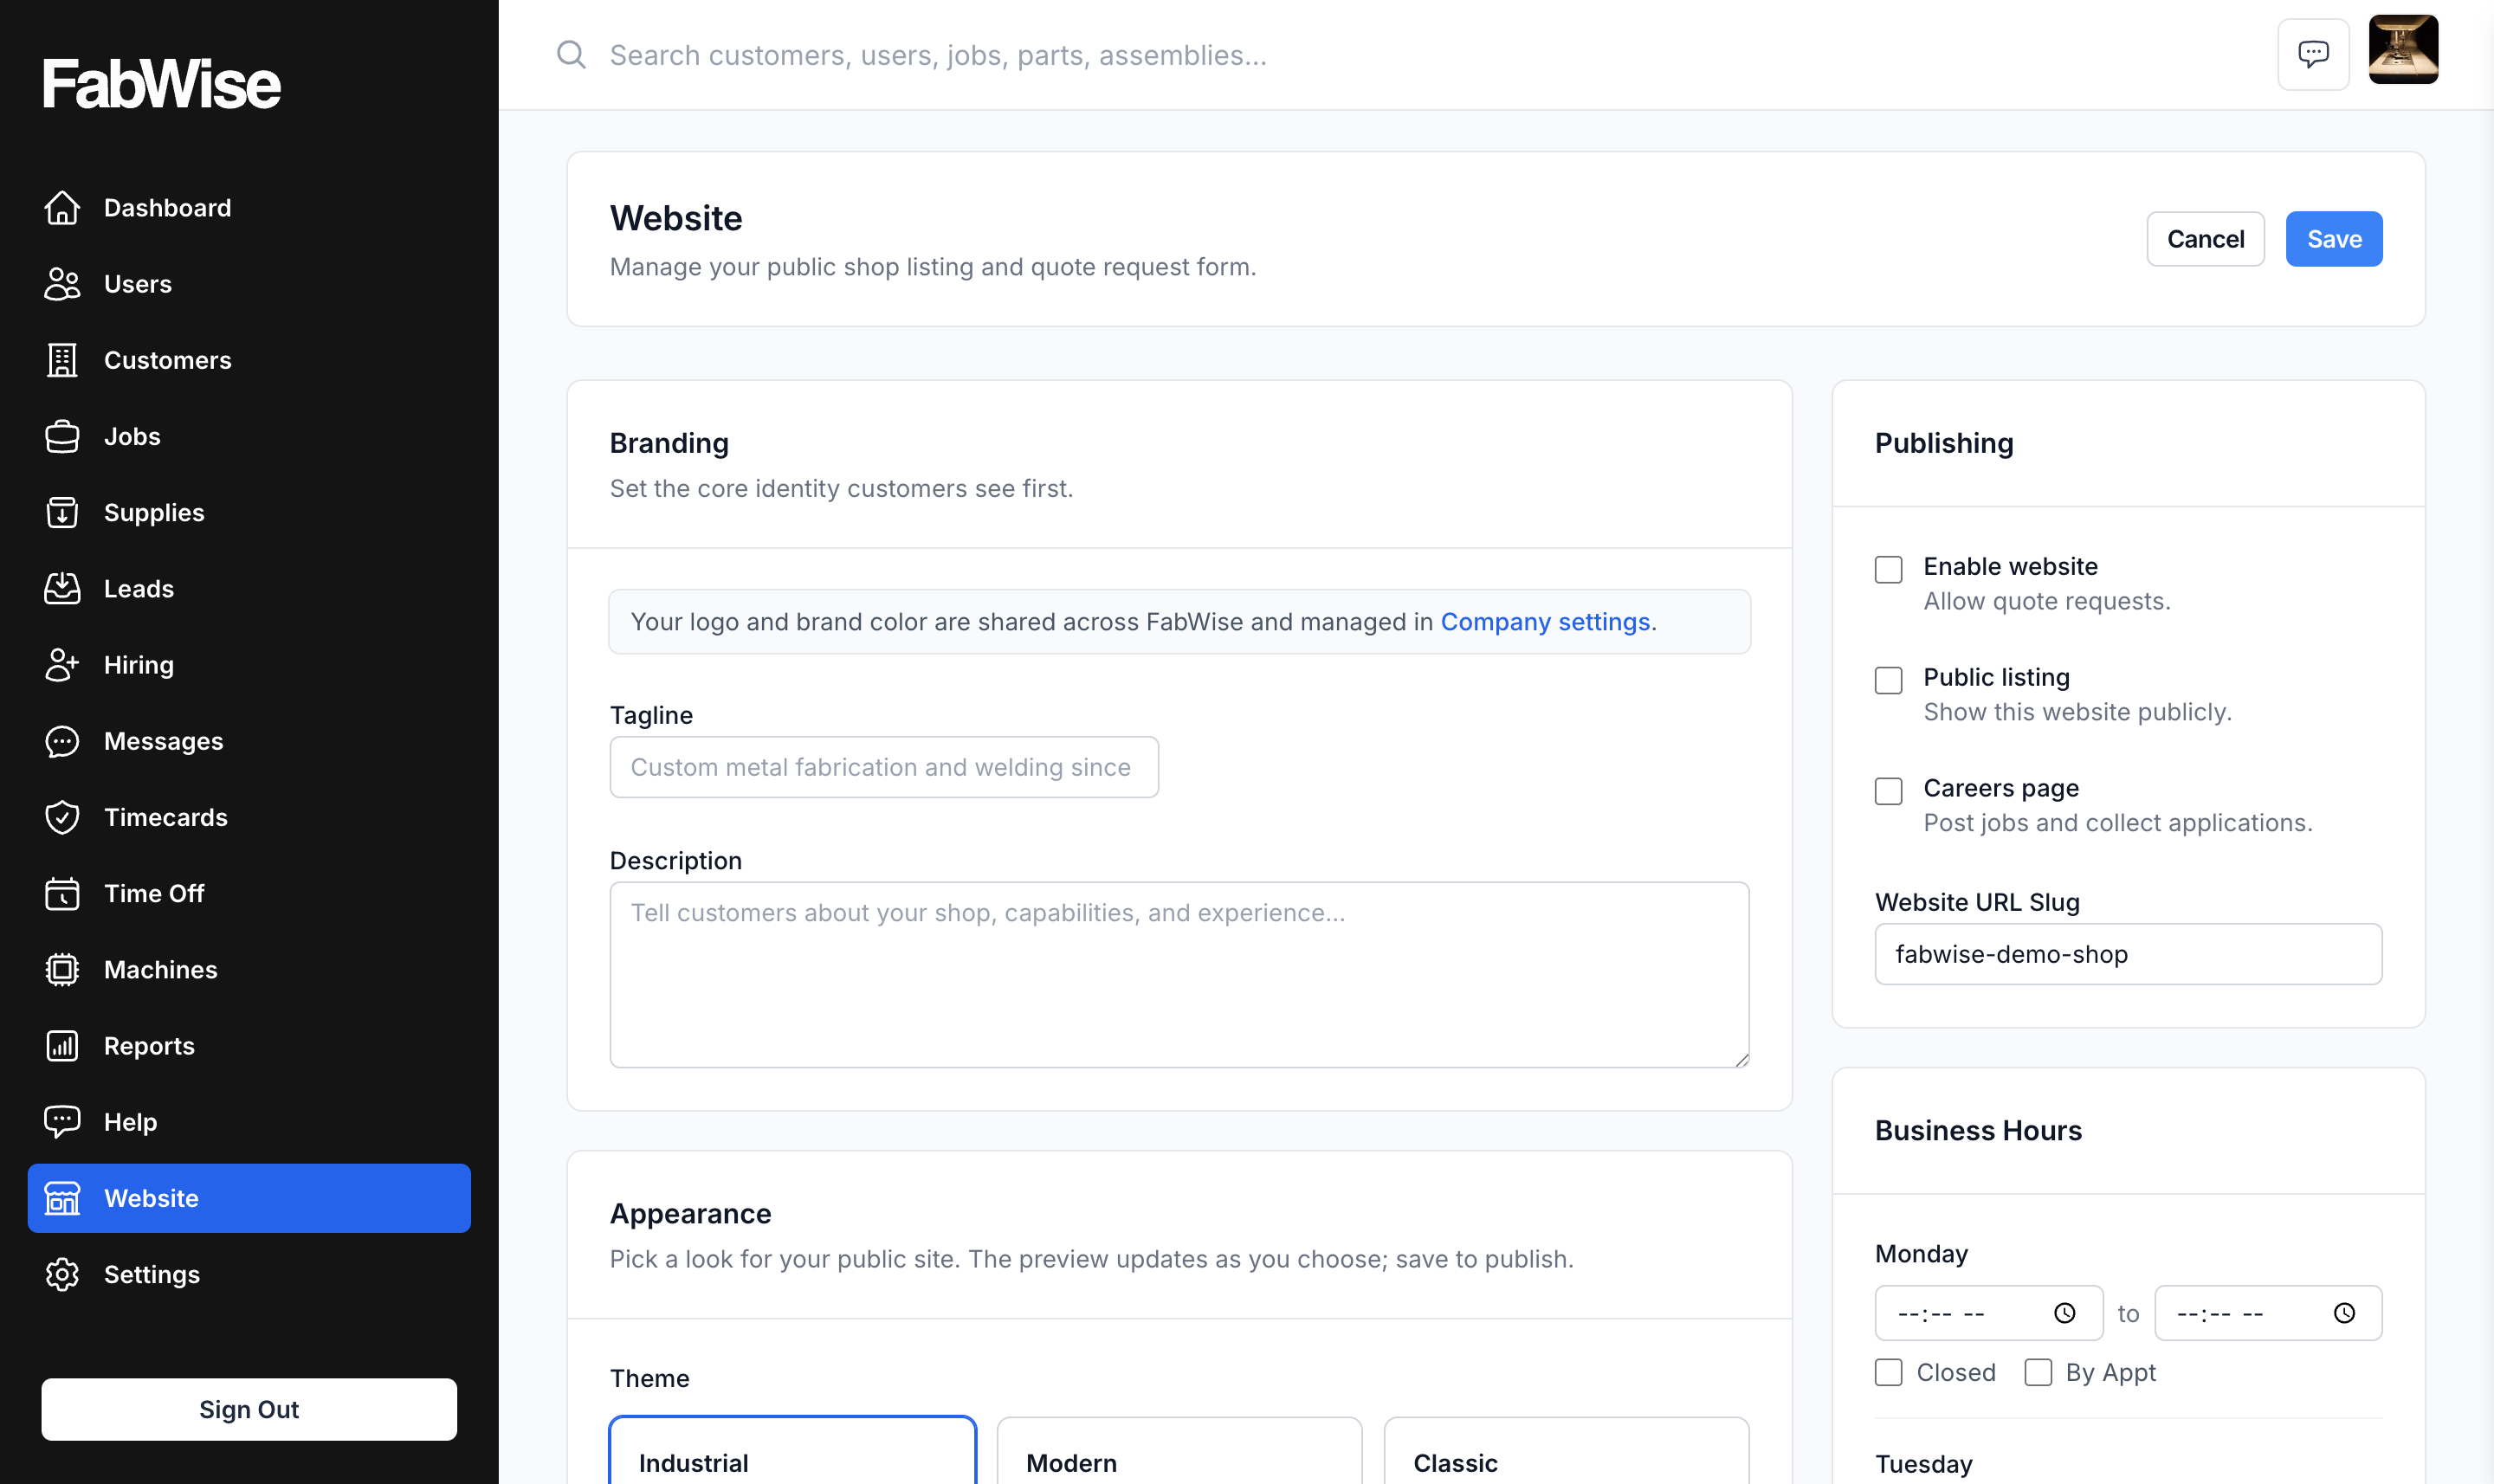The image size is (2494, 1484).
Task: Click the Website storefront icon
Action: [x=62, y=1198]
